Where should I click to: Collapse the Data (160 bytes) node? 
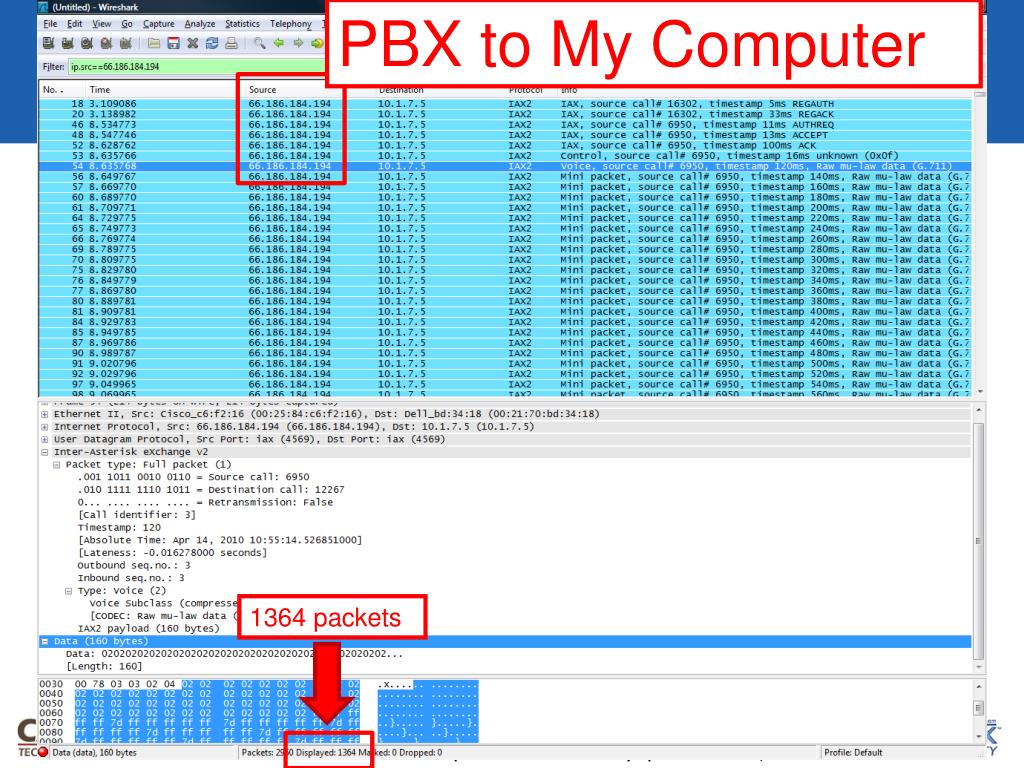click(44, 641)
